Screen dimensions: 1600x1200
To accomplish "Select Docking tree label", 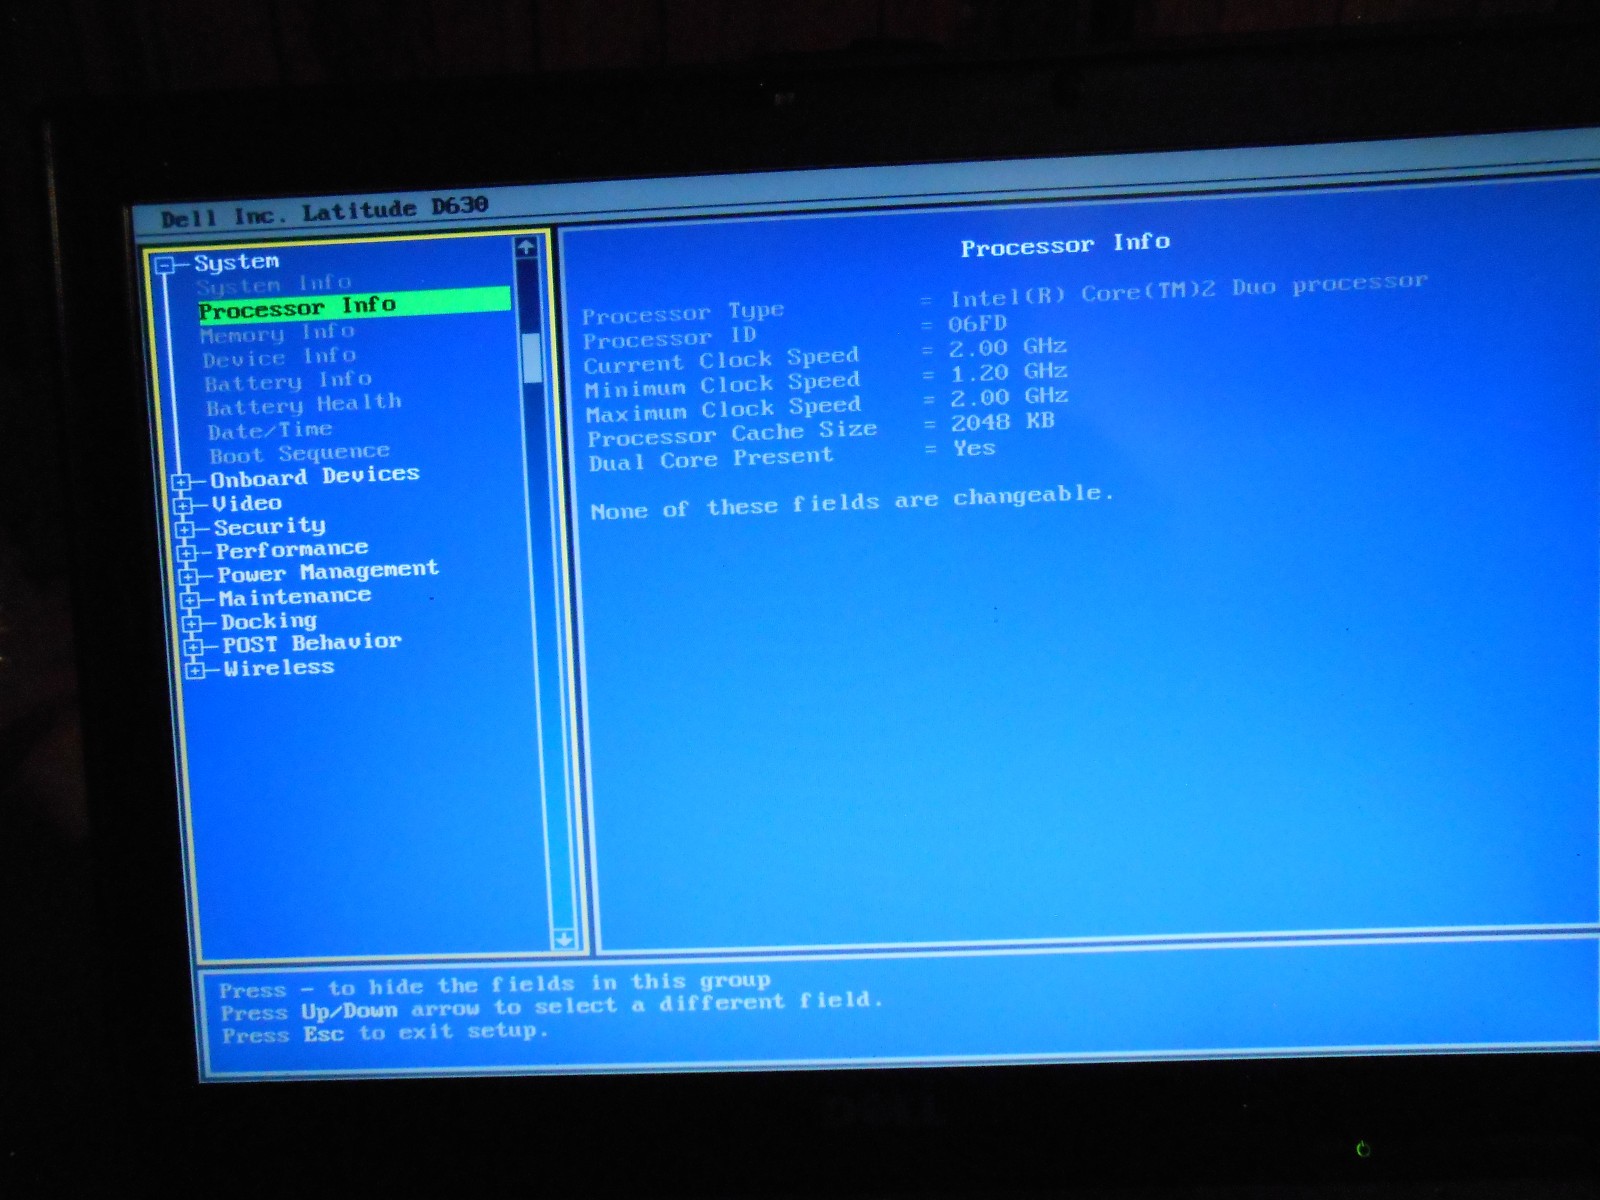I will click(269, 622).
